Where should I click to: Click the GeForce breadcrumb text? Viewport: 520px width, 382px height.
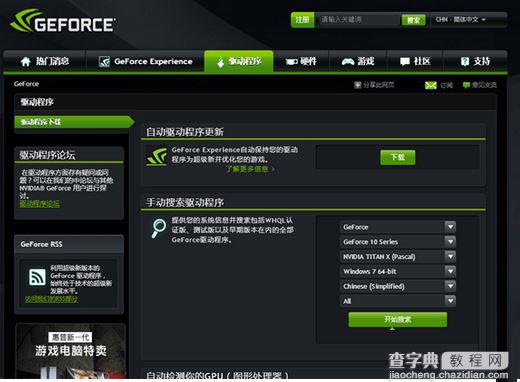26,84
